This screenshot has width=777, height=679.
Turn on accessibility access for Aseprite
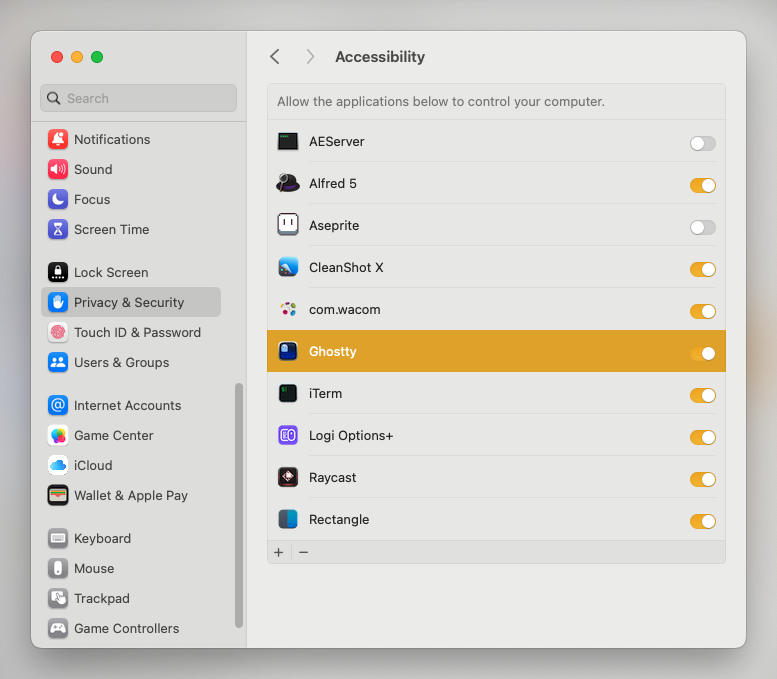702,227
